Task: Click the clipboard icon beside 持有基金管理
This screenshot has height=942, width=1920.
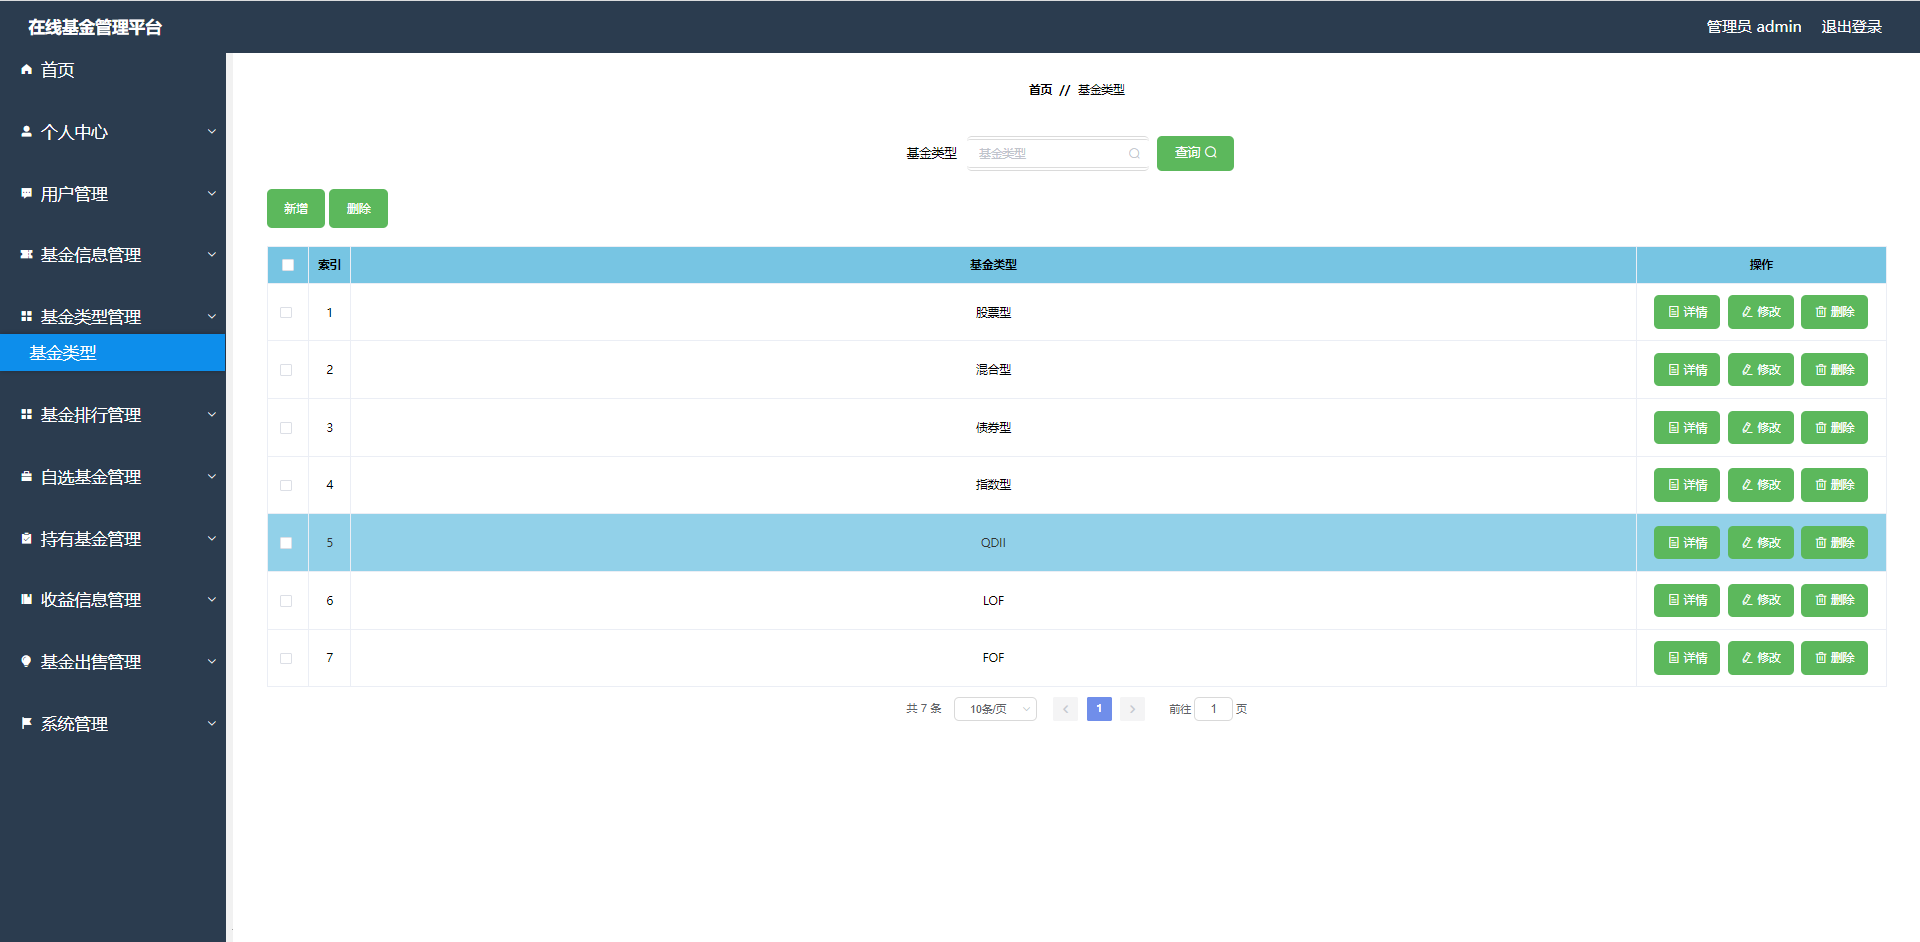Action: 27,538
